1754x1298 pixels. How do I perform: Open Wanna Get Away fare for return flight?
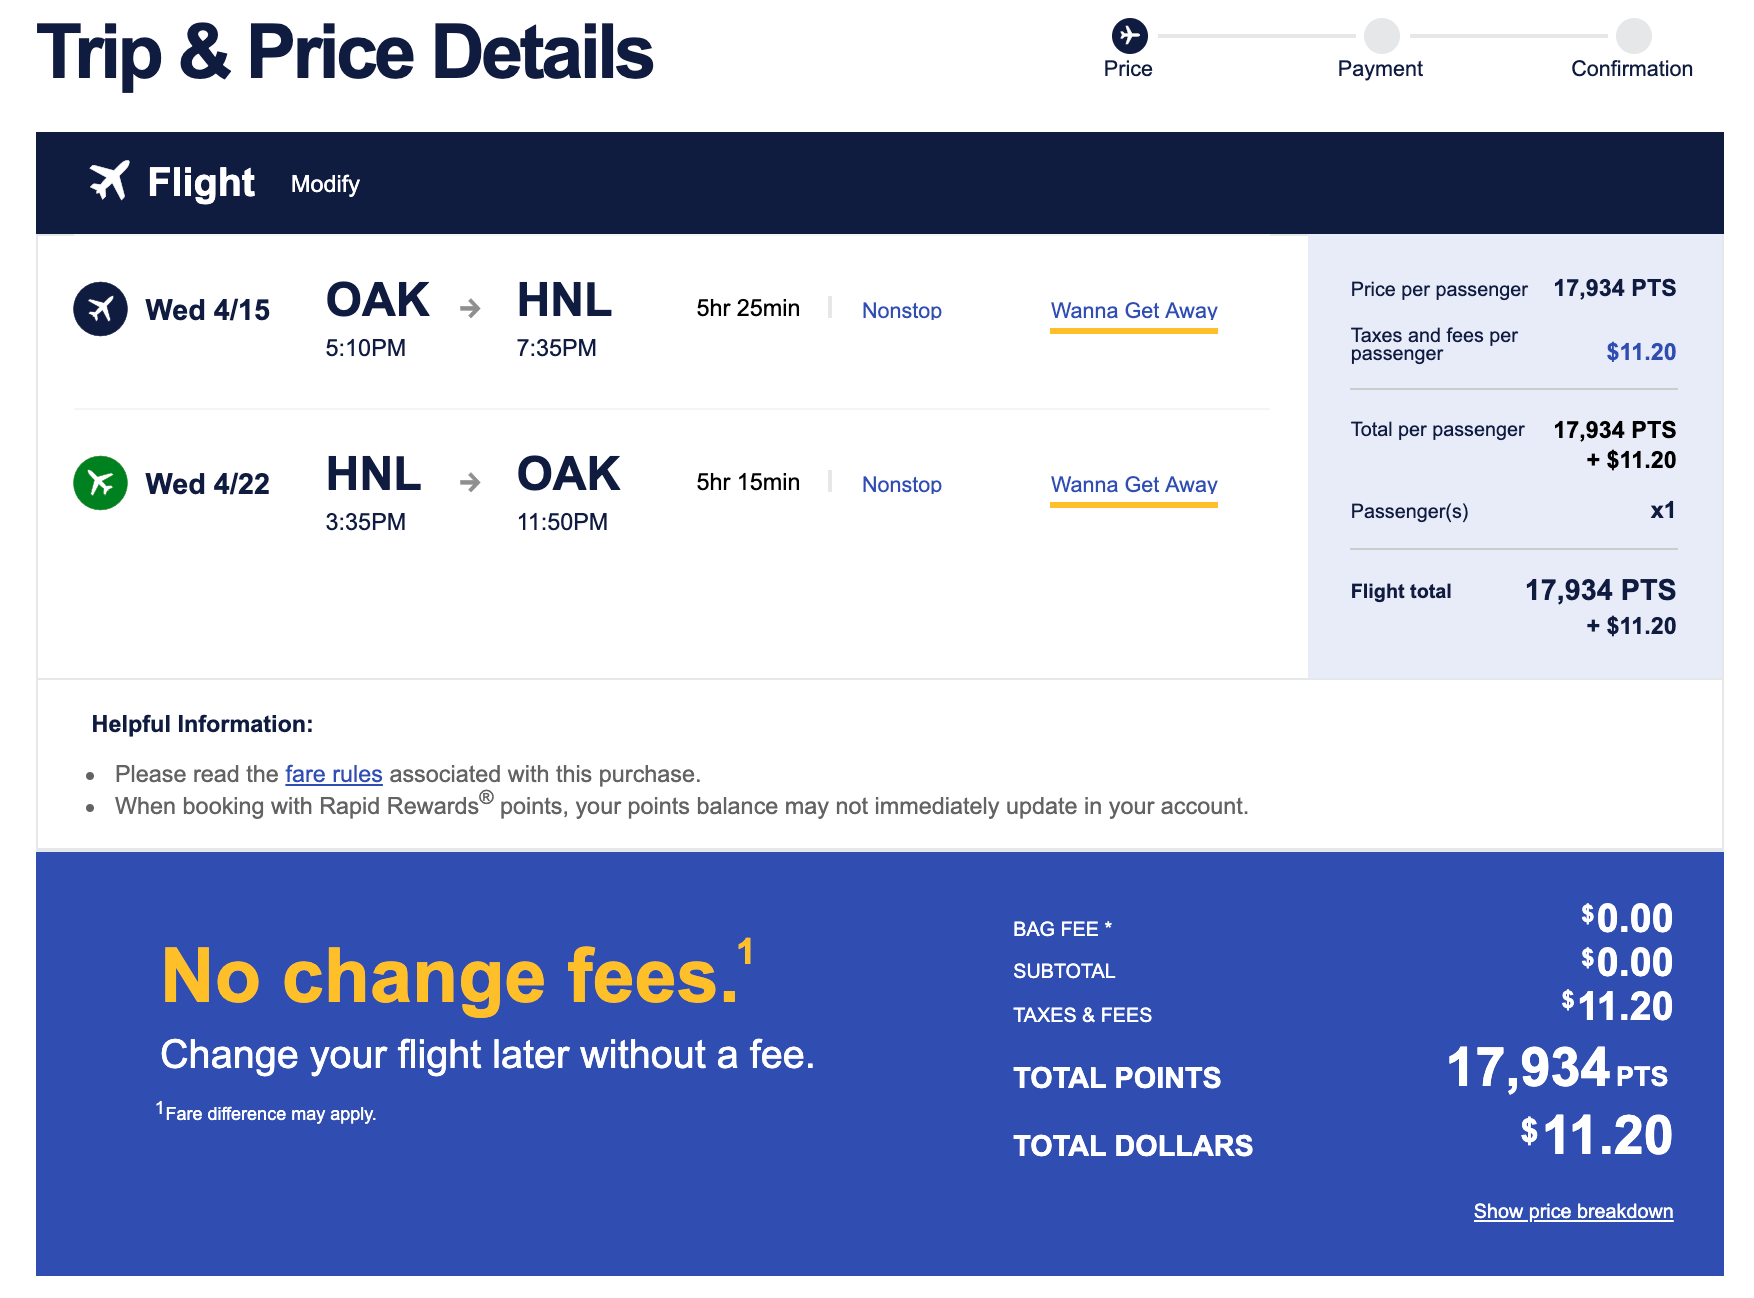pyautogui.click(x=1133, y=485)
